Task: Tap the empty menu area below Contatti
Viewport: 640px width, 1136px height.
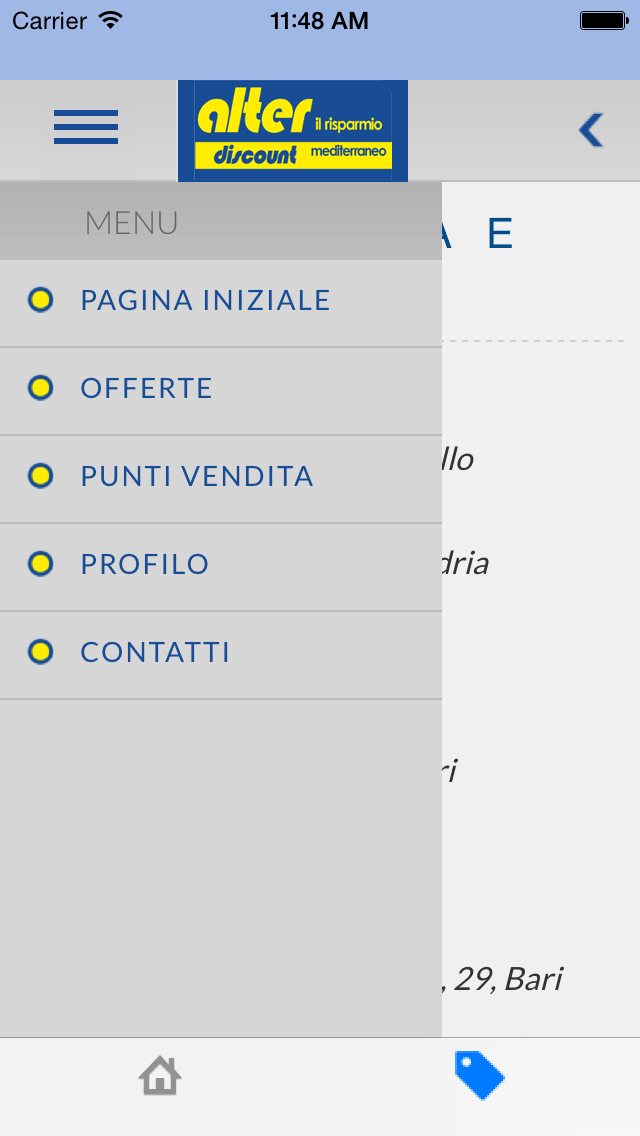Action: point(220,868)
